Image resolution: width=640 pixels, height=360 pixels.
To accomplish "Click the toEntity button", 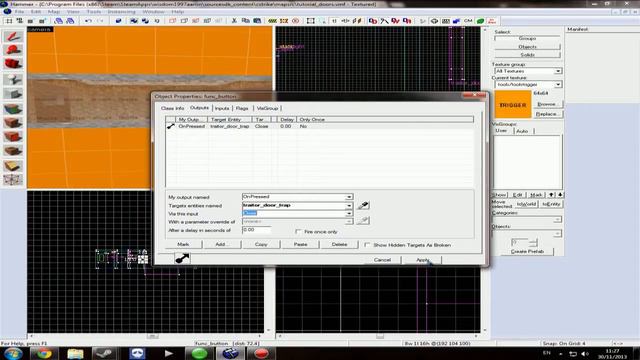I will 551,204.
